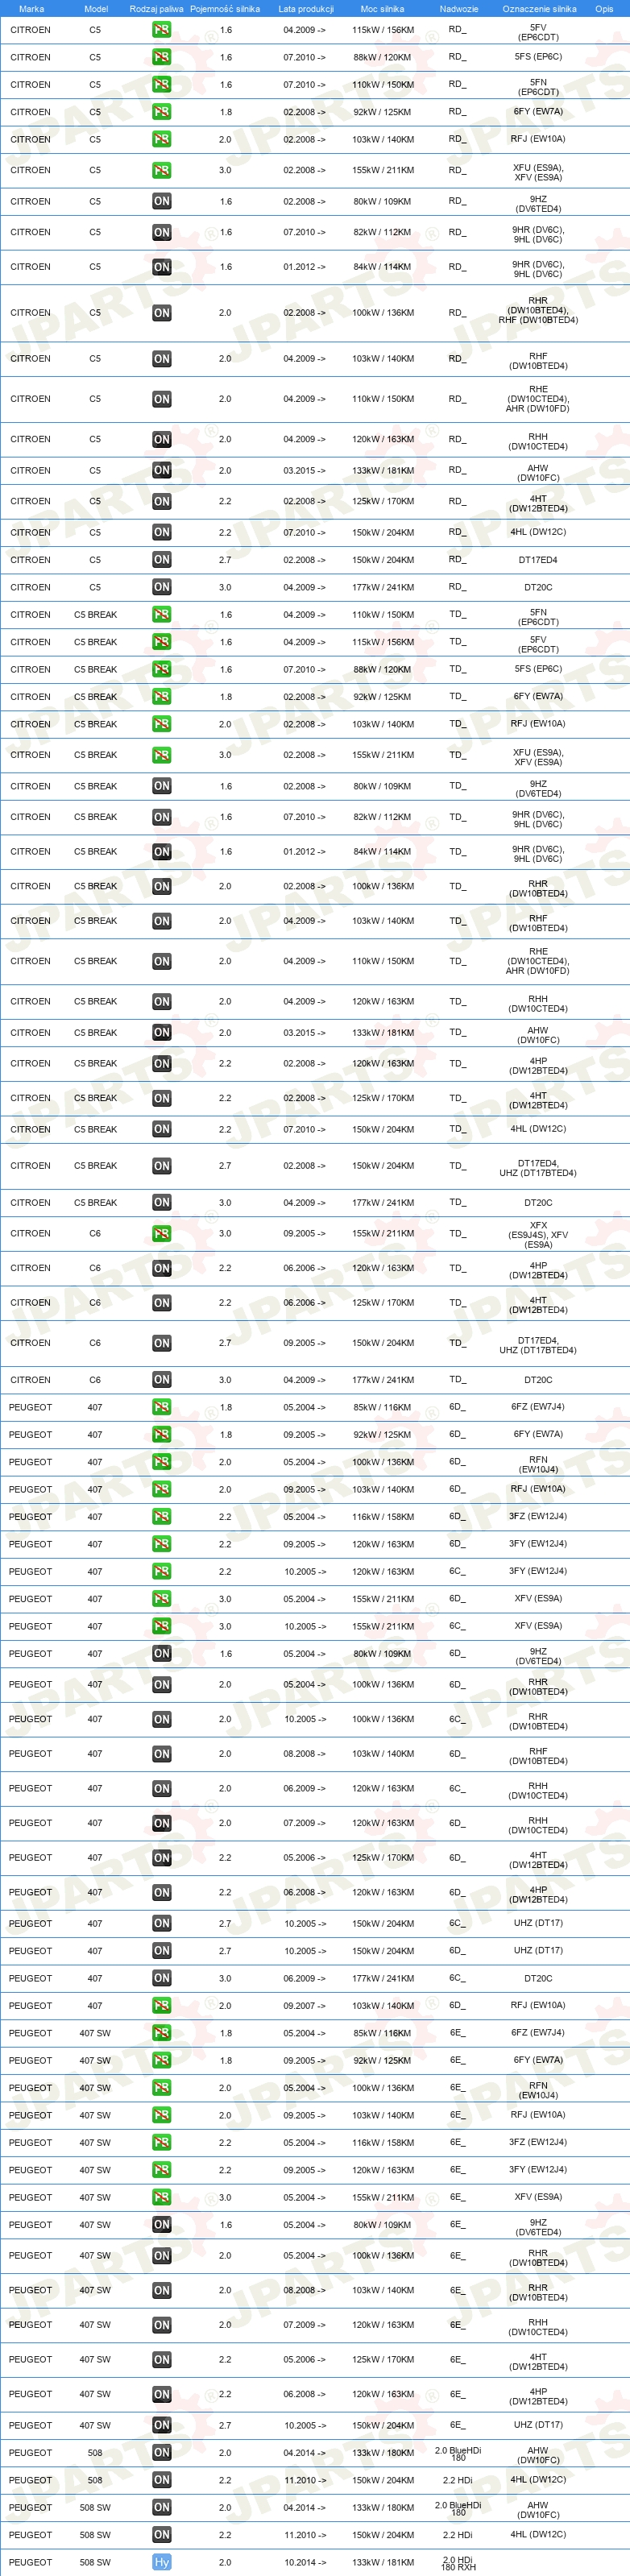This screenshot has height=2576, width=630.
Task: Click '177kW / 241KM' in the Peugeot 407 row
Action: (382, 1979)
